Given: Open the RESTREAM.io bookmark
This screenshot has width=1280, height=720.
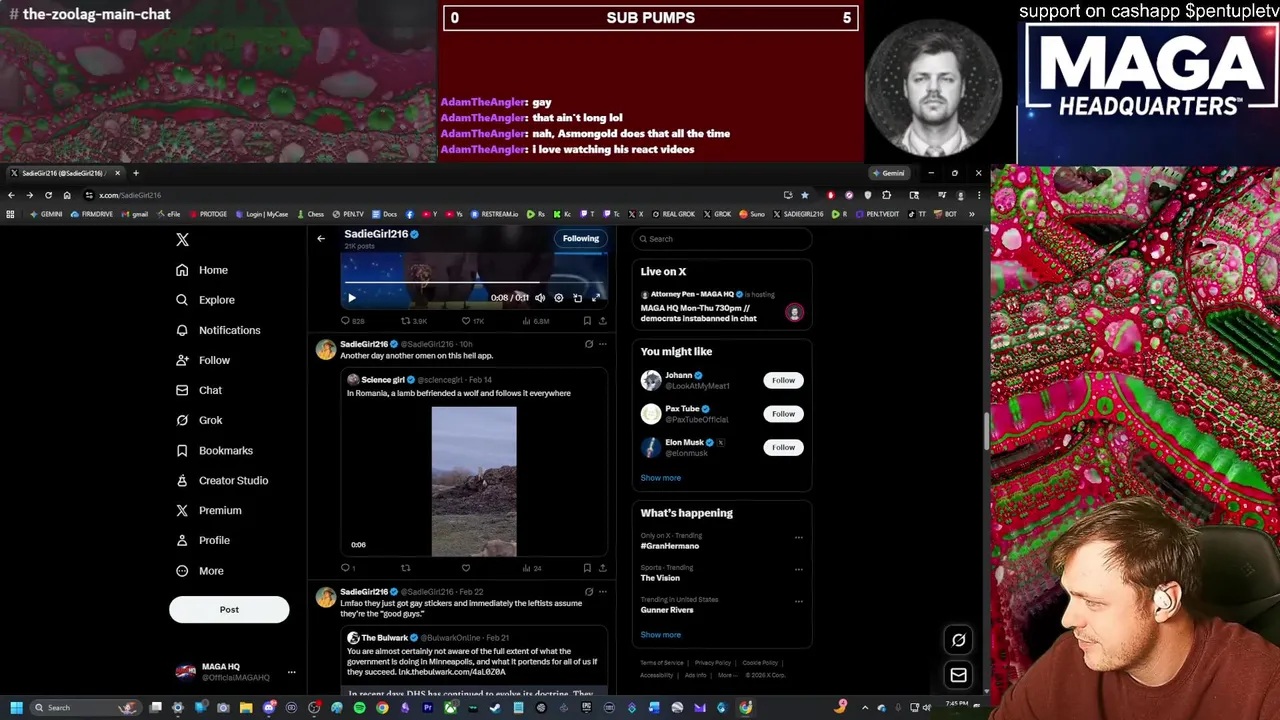Looking at the screenshot, I should (x=495, y=214).
